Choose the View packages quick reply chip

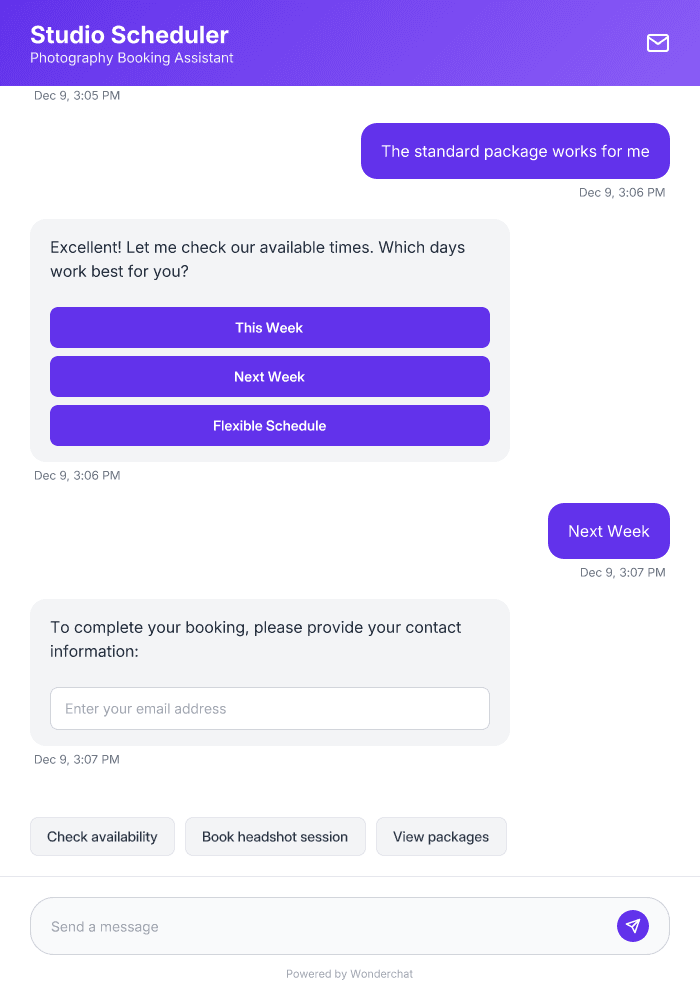(441, 836)
